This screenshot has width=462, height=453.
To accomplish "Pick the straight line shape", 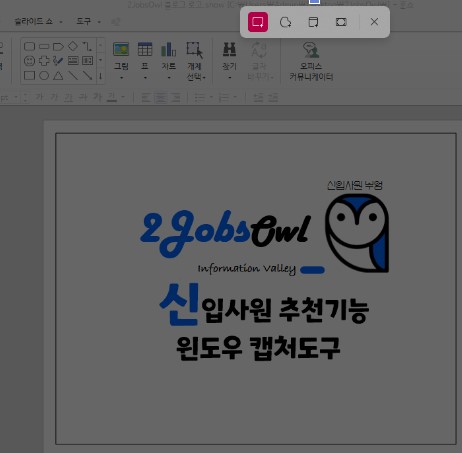I will pyautogui.click(x=73, y=75).
